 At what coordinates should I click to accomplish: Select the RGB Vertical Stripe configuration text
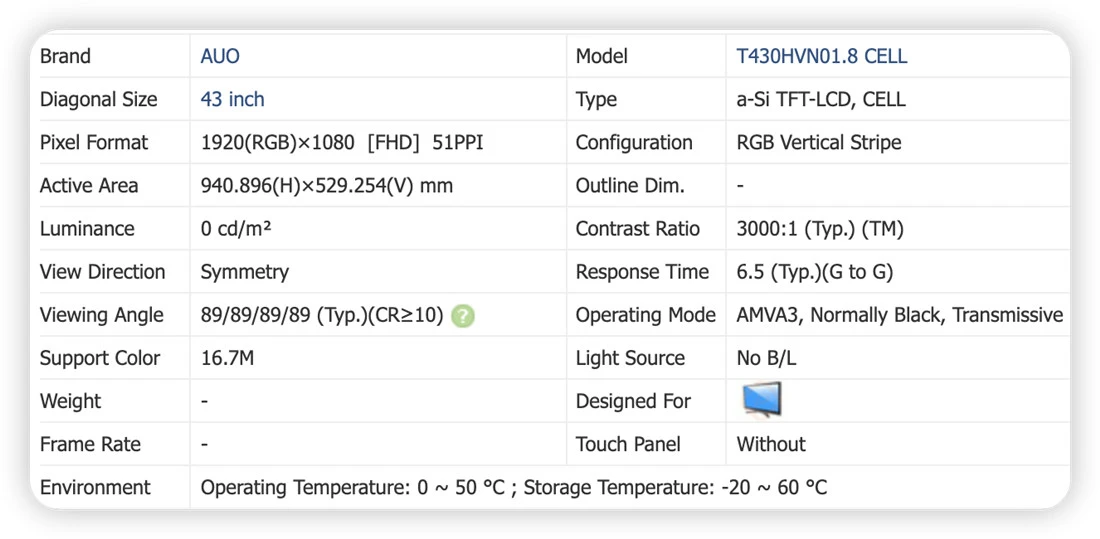pos(819,142)
